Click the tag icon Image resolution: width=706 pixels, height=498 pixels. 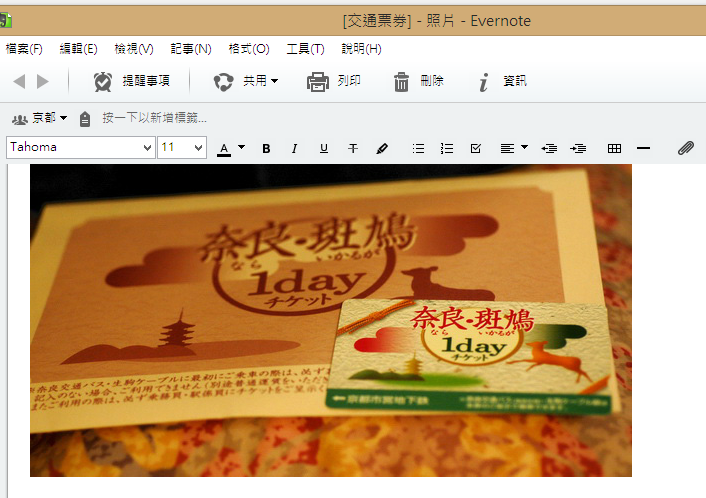pos(85,119)
